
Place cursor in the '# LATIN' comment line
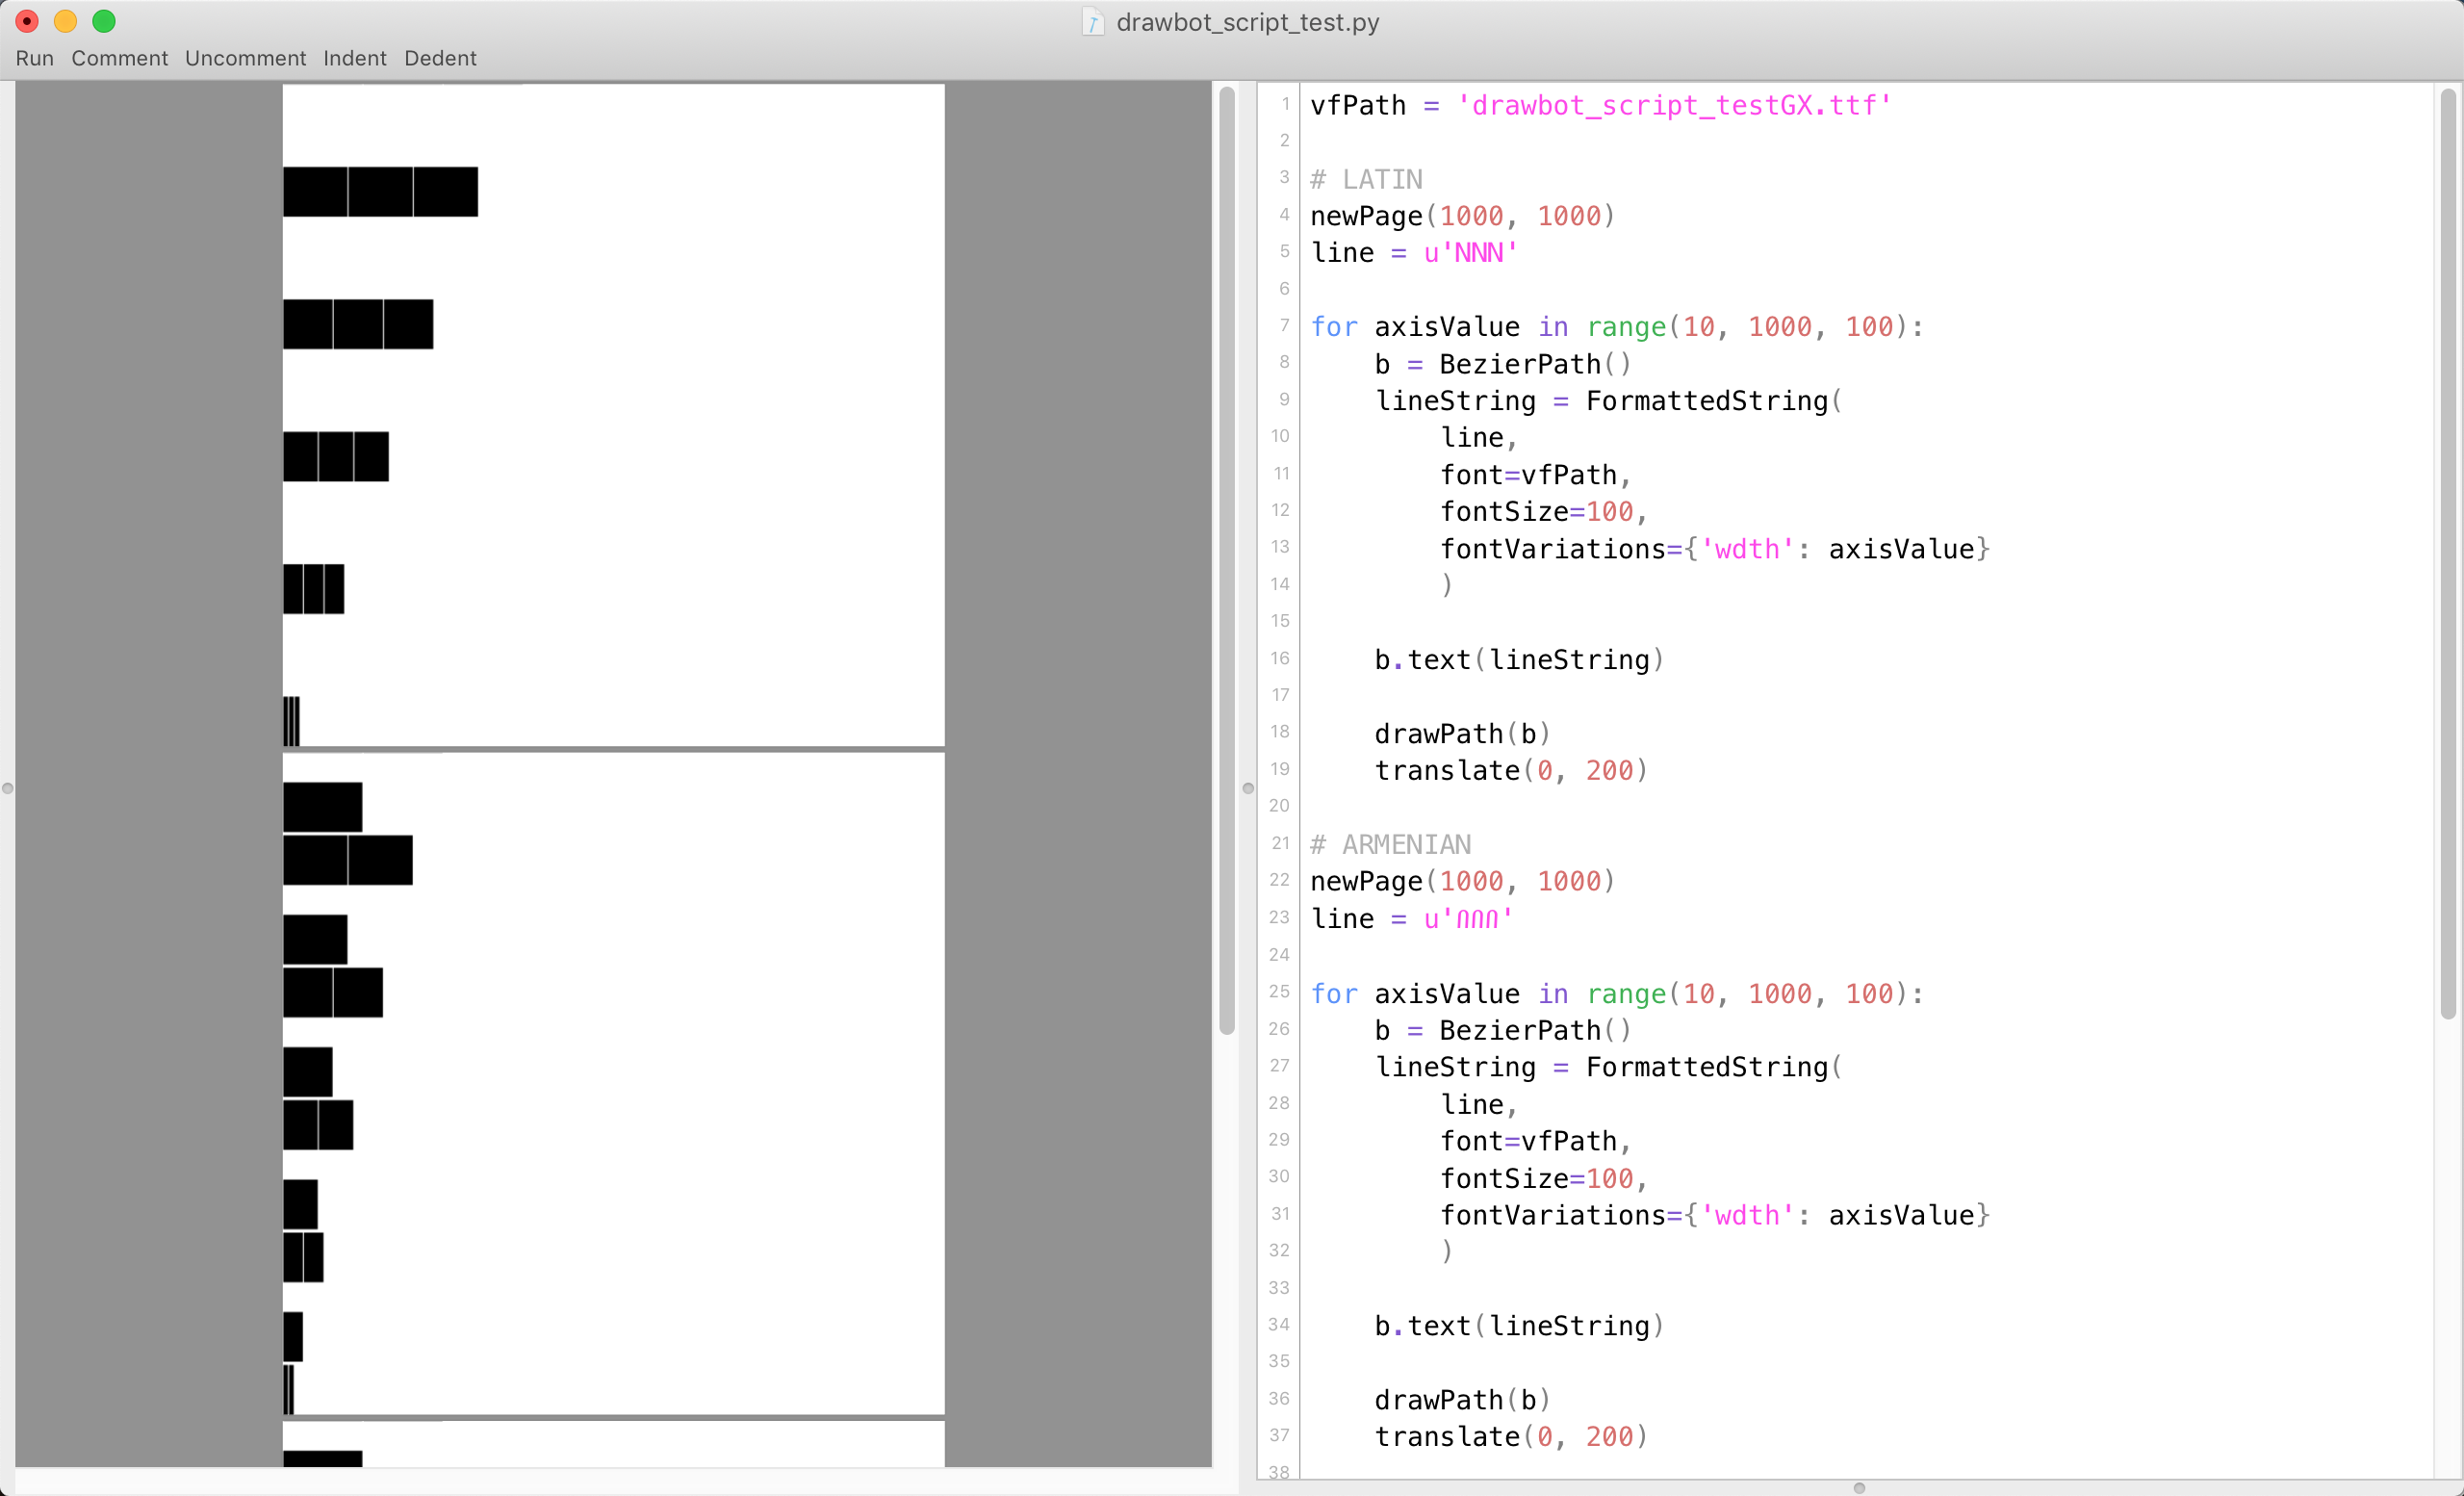point(1366,180)
